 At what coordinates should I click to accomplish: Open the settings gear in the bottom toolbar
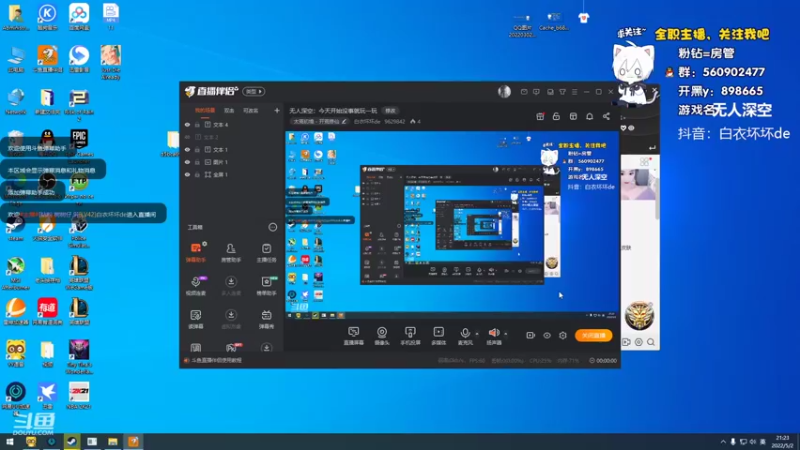(x=563, y=335)
